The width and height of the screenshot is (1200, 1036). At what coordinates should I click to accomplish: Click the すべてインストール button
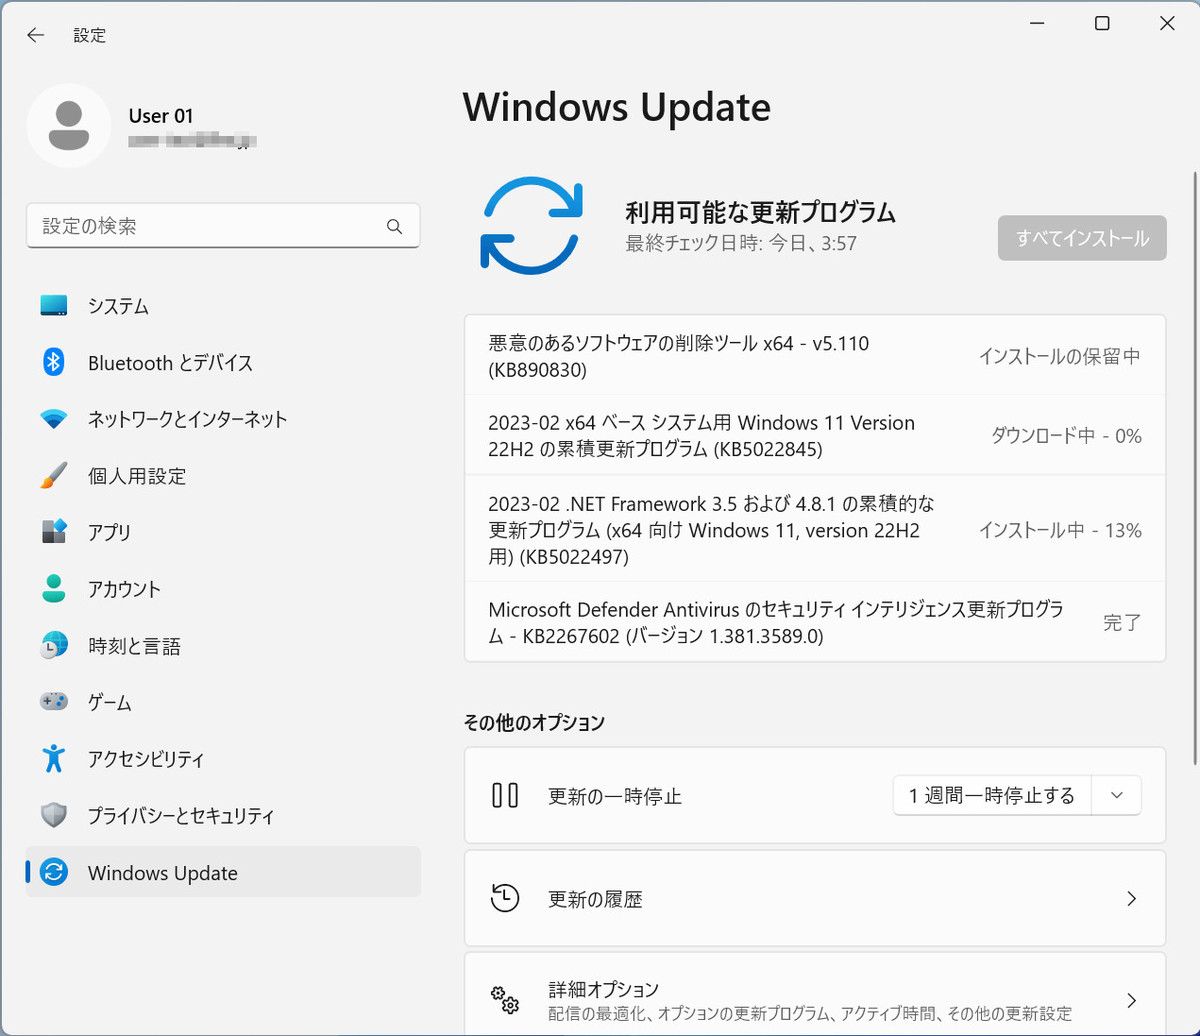1082,238
